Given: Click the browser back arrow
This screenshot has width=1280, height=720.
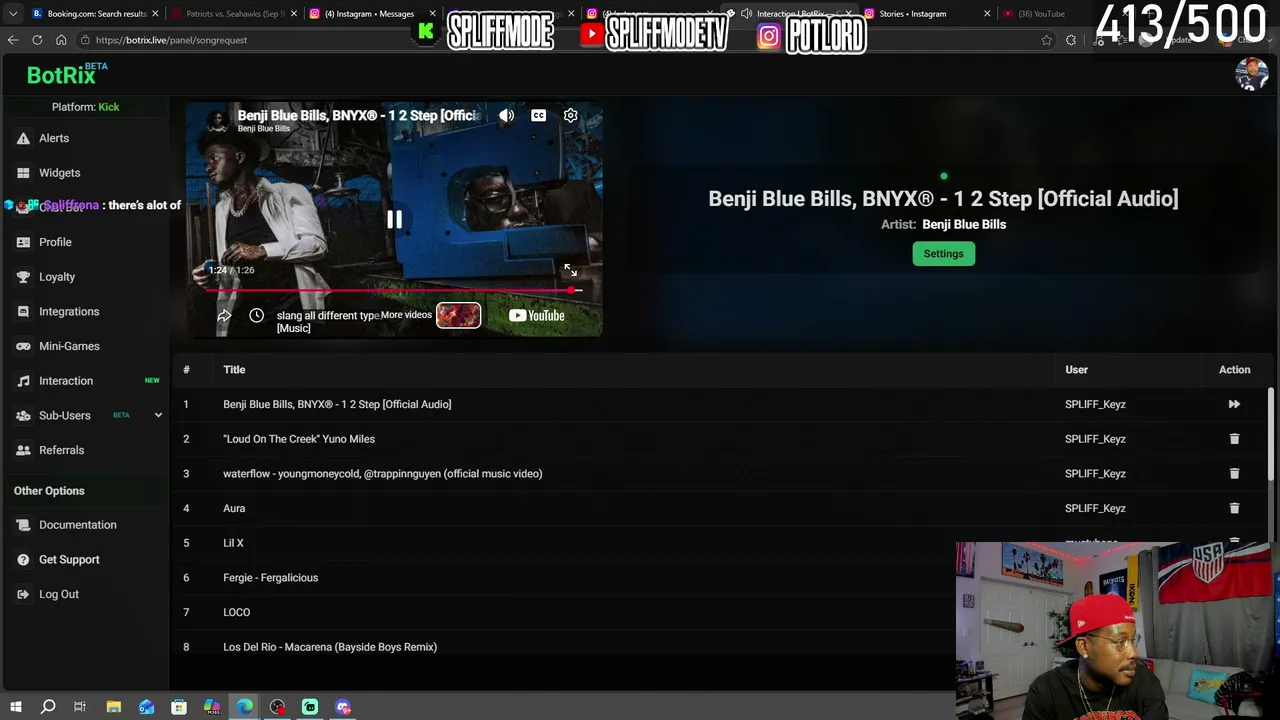Looking at the screenshot, I should pos(13,40).
